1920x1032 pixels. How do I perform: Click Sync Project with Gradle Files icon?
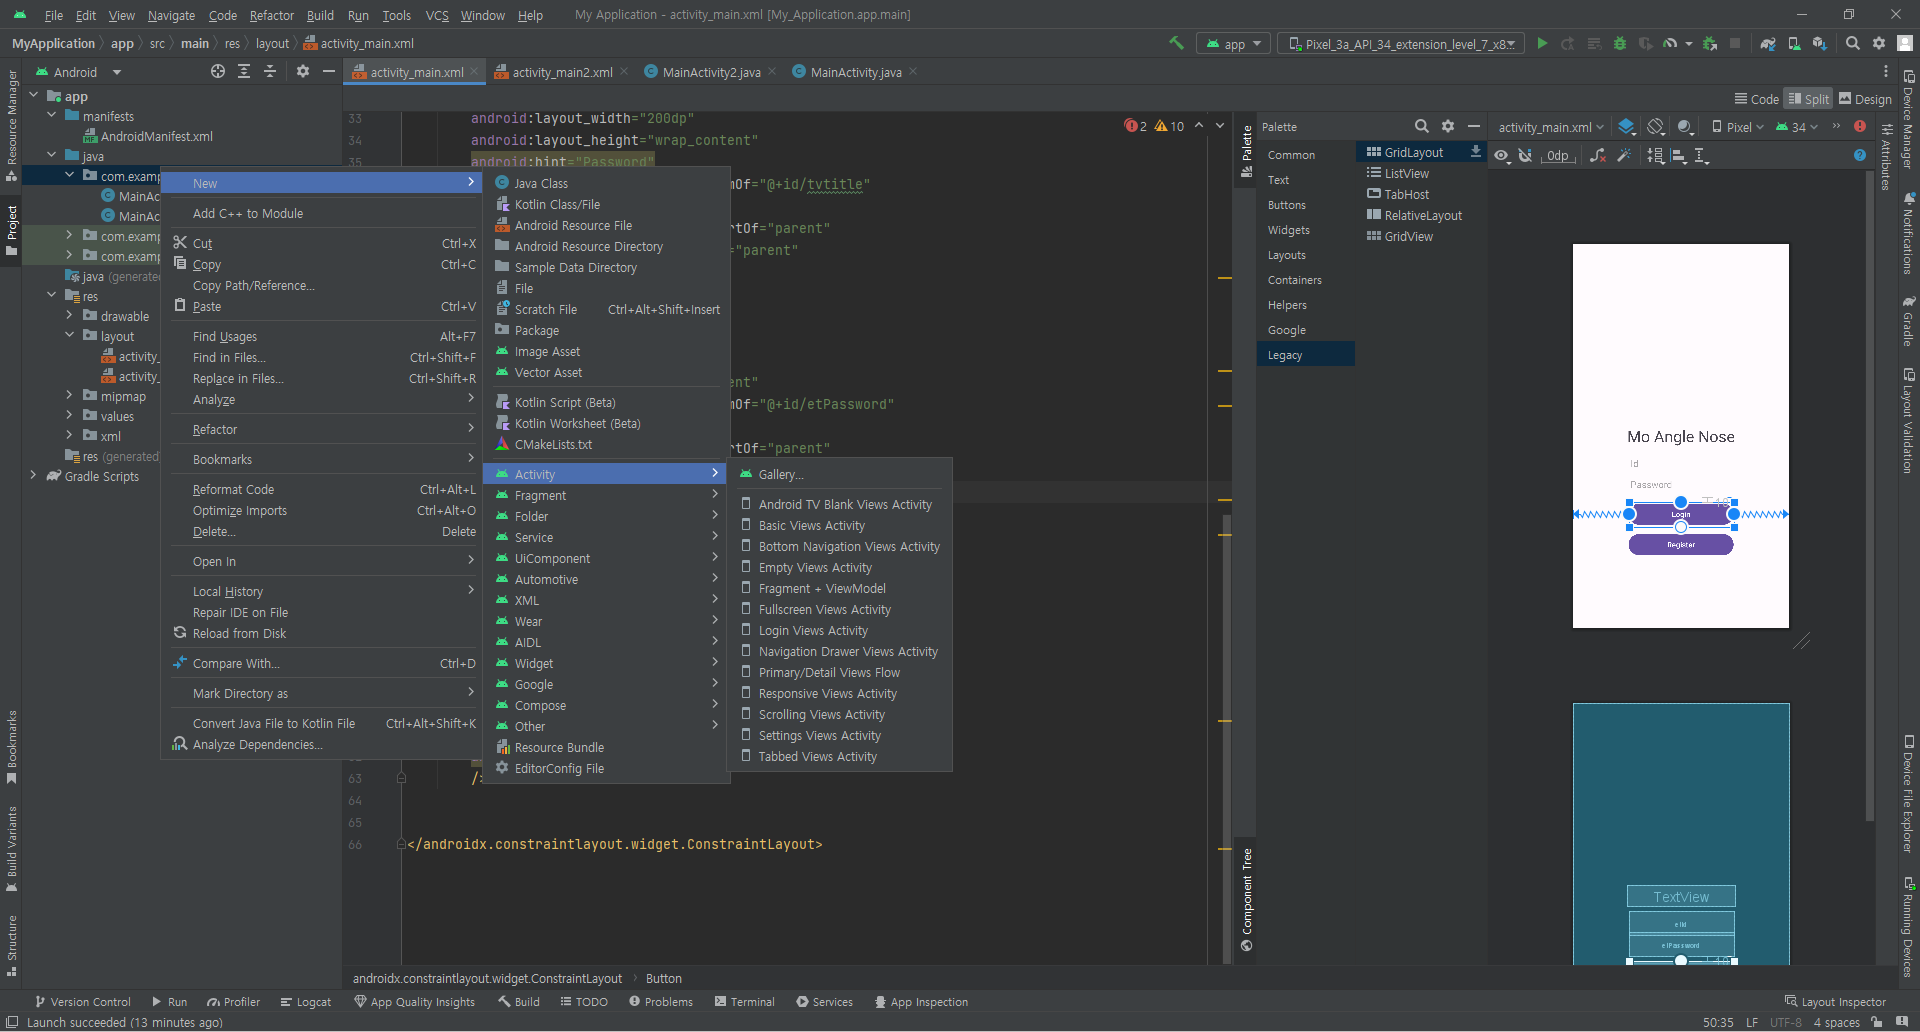1768,44
